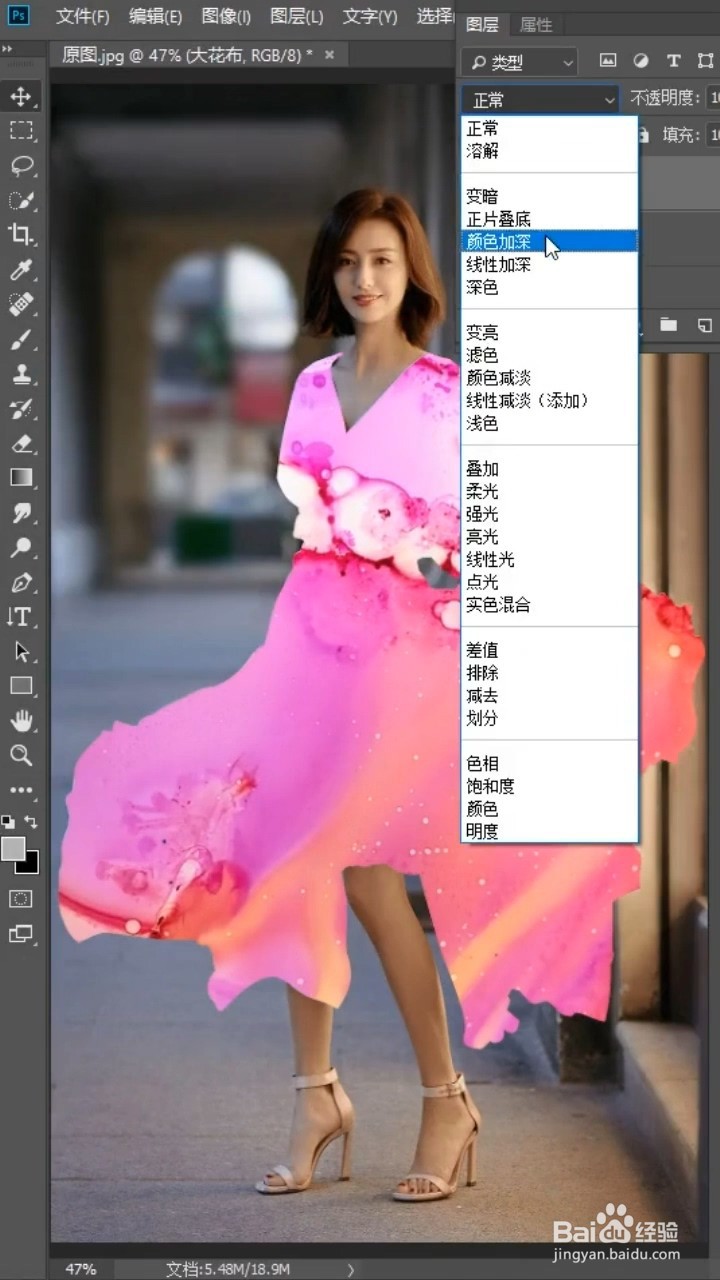Click create new group folder icon

(668, 325)
